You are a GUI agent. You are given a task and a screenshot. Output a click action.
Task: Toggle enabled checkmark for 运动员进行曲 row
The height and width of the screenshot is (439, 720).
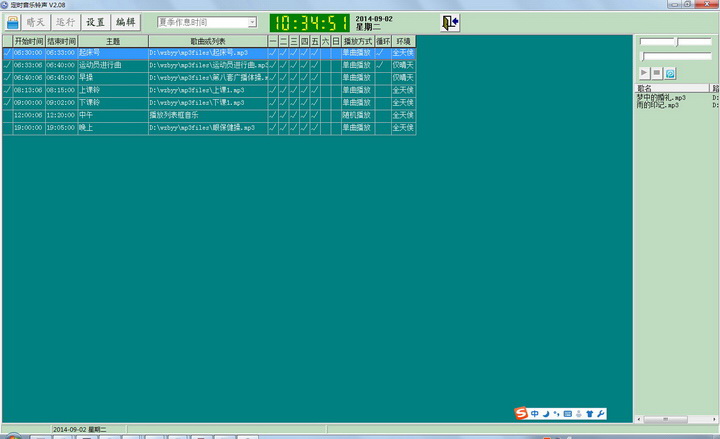(x=7, y=65)
